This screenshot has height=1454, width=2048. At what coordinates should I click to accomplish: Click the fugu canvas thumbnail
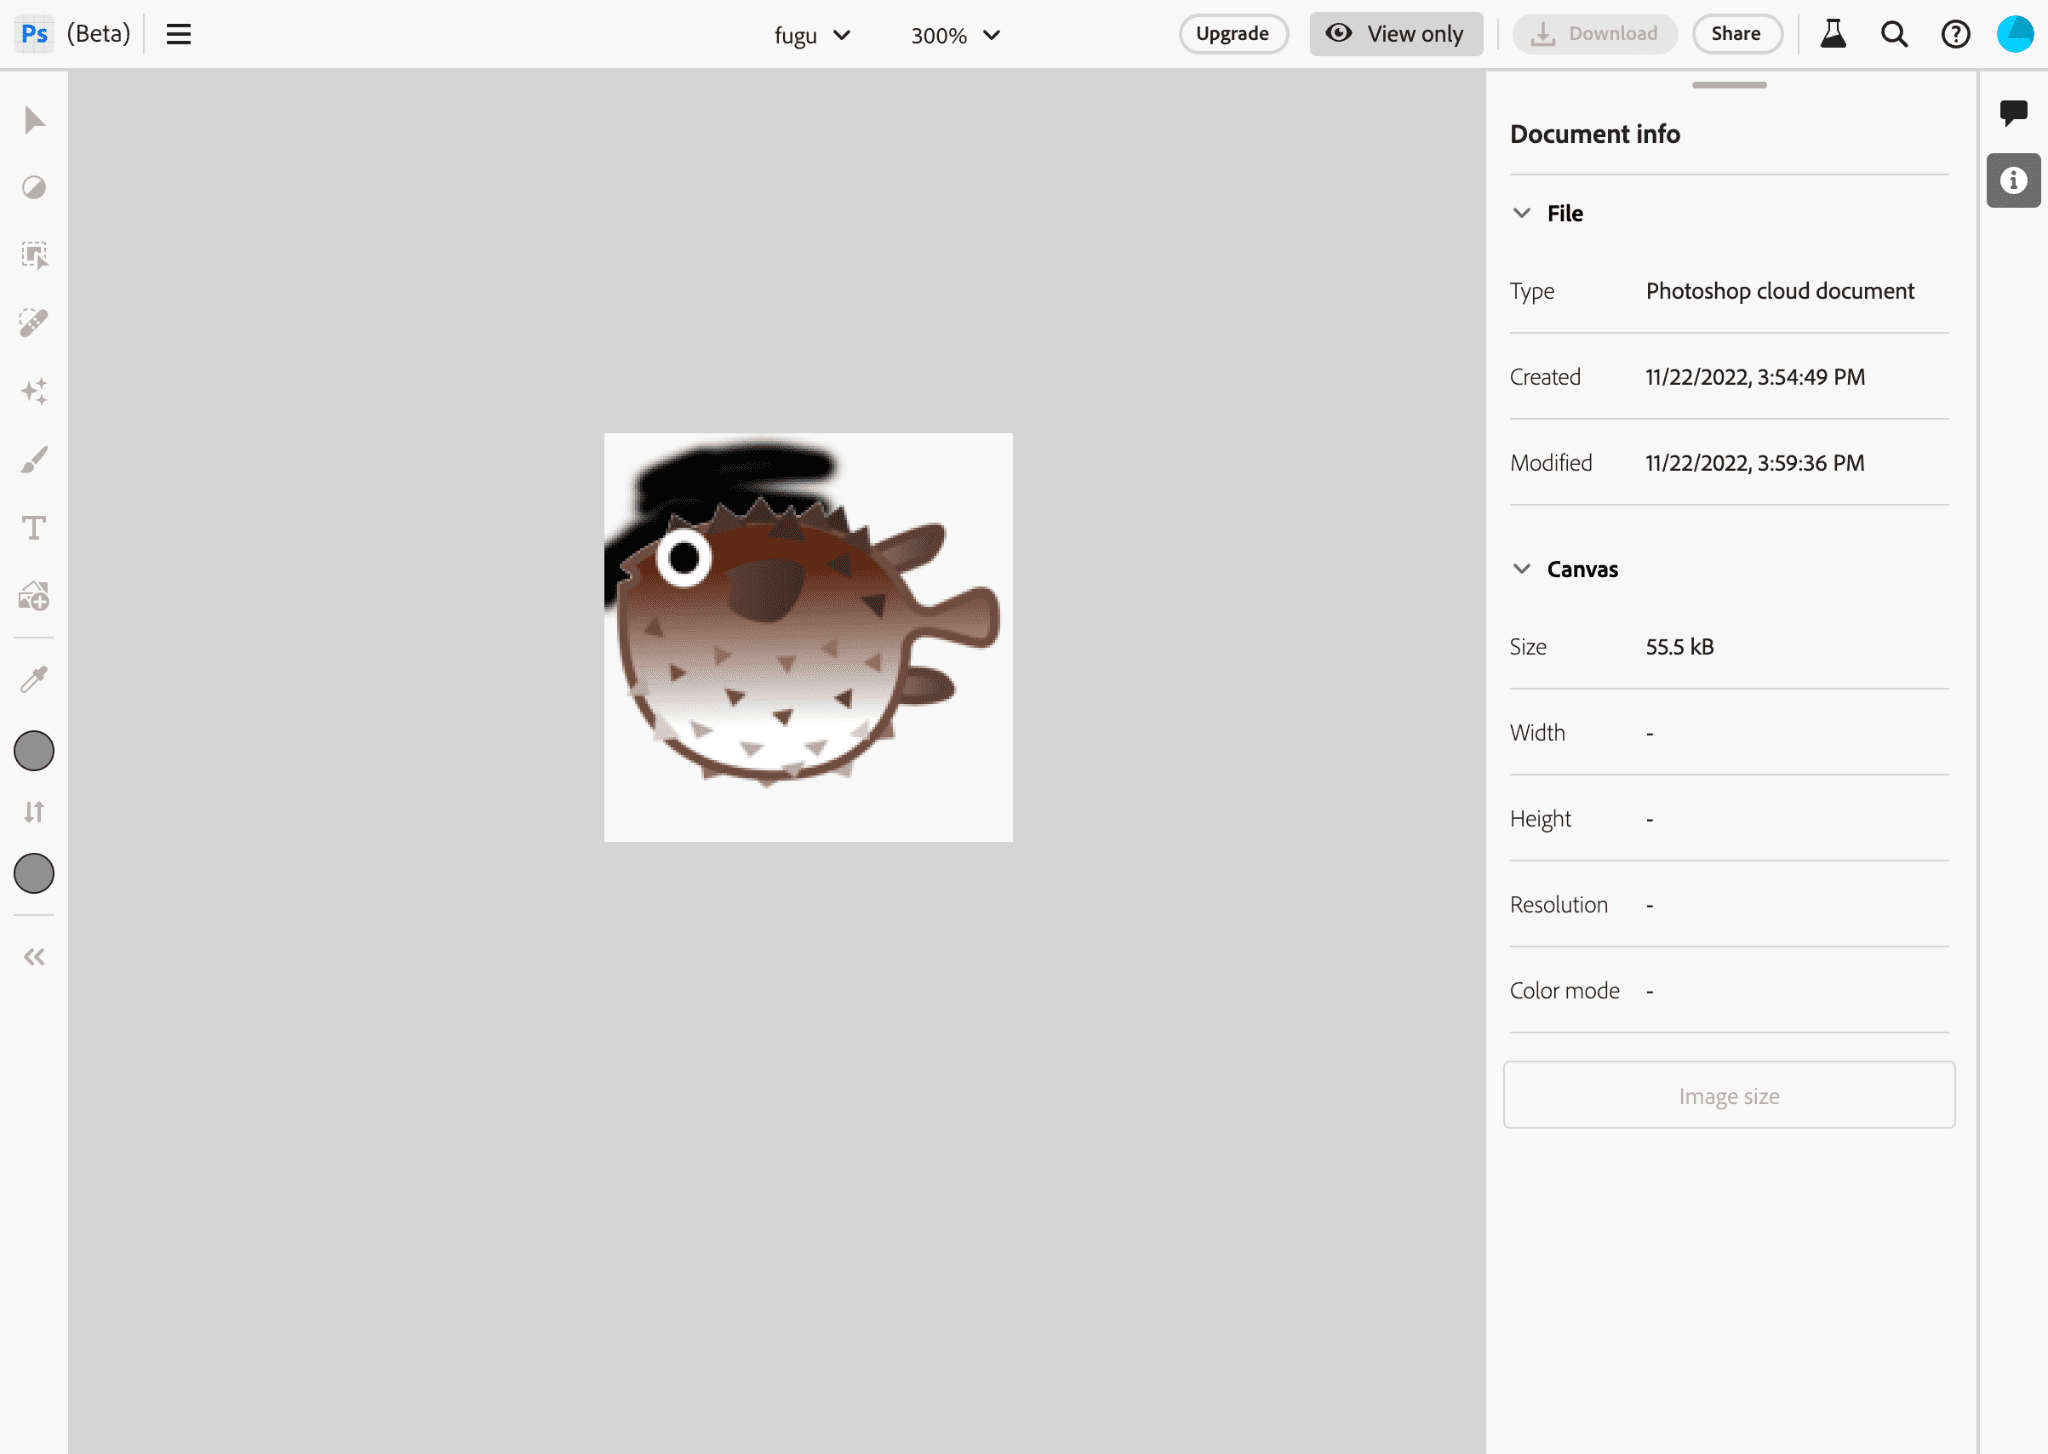pos(809,636)
